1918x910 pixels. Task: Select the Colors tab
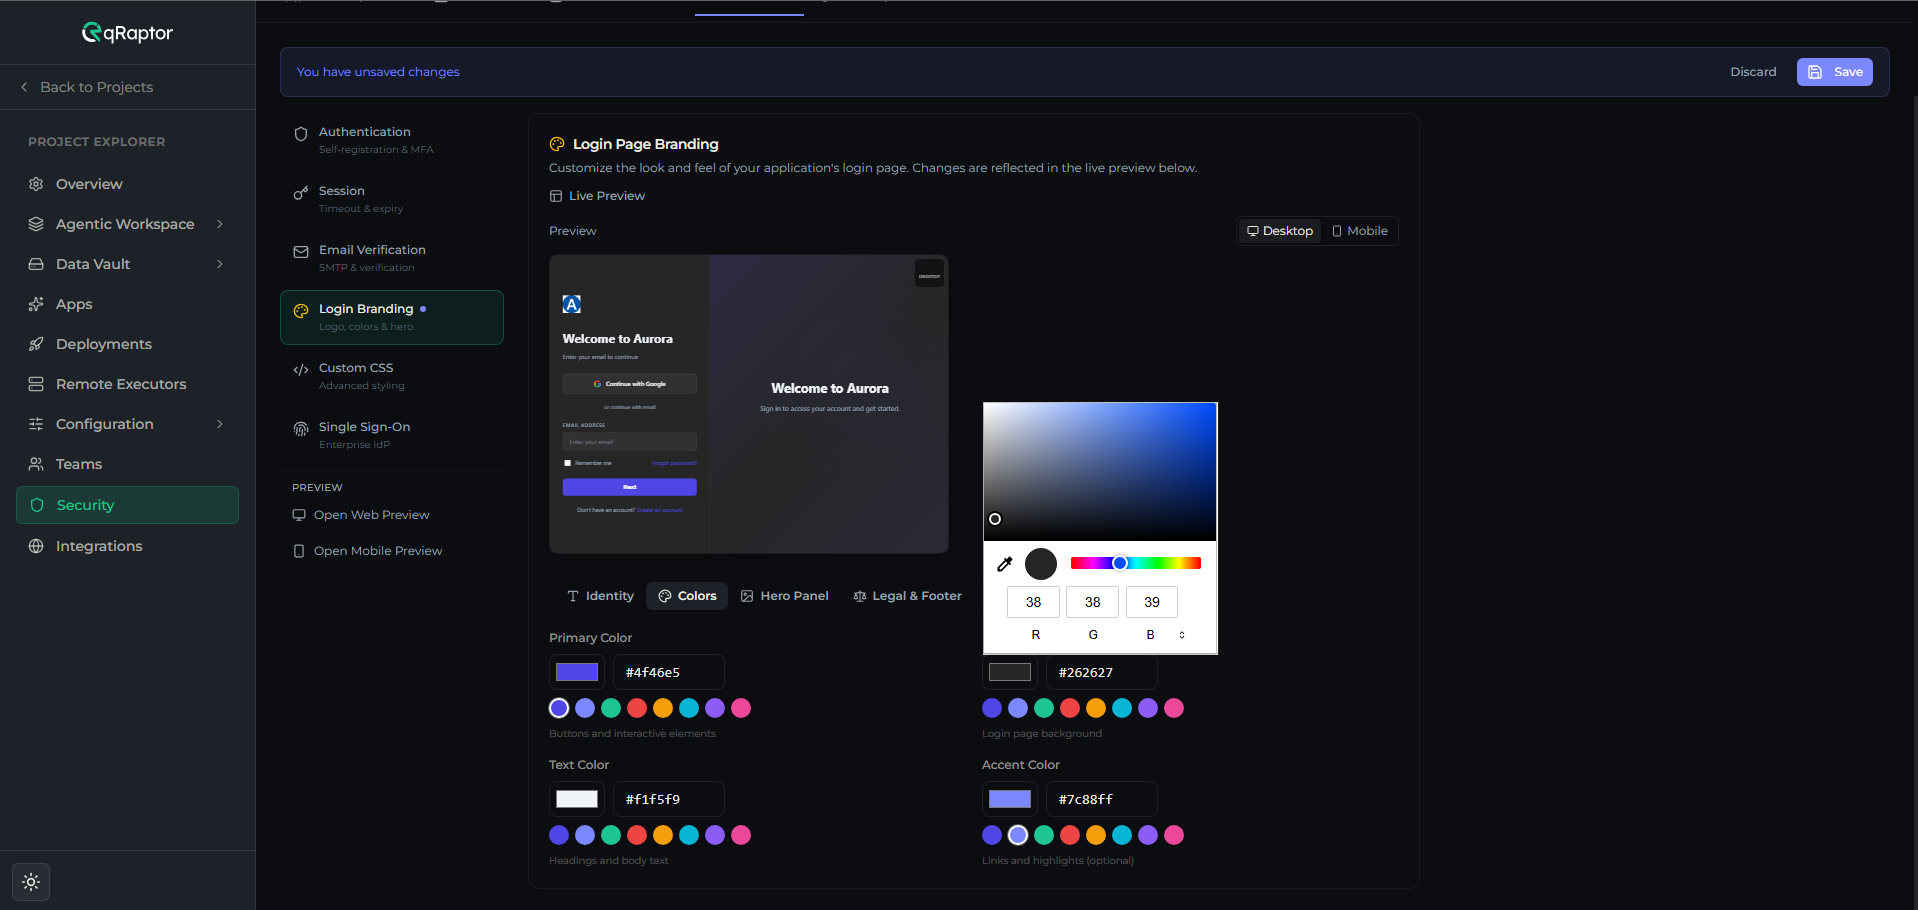(687, 596)
